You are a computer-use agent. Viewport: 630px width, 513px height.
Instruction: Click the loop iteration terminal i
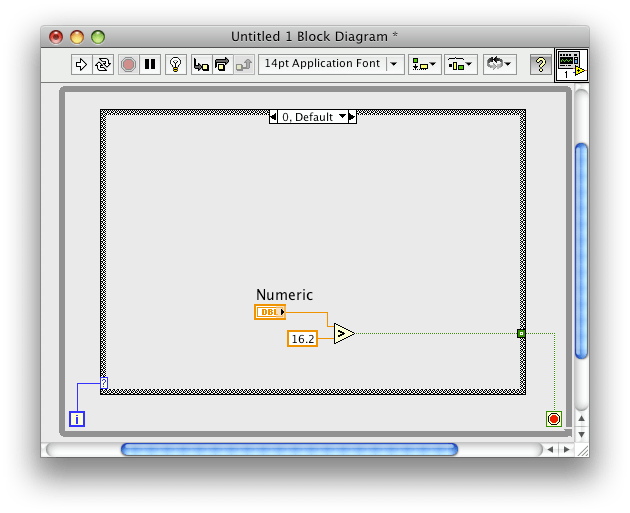77,419
